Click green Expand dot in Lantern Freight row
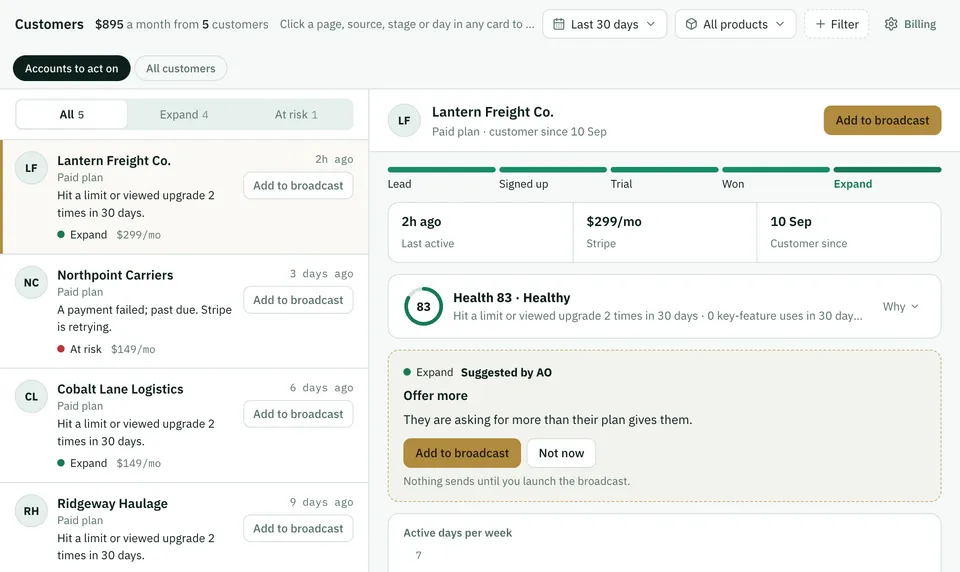This screenshot has width=960, height=572. pyautogui.click(x=61, y=235)
